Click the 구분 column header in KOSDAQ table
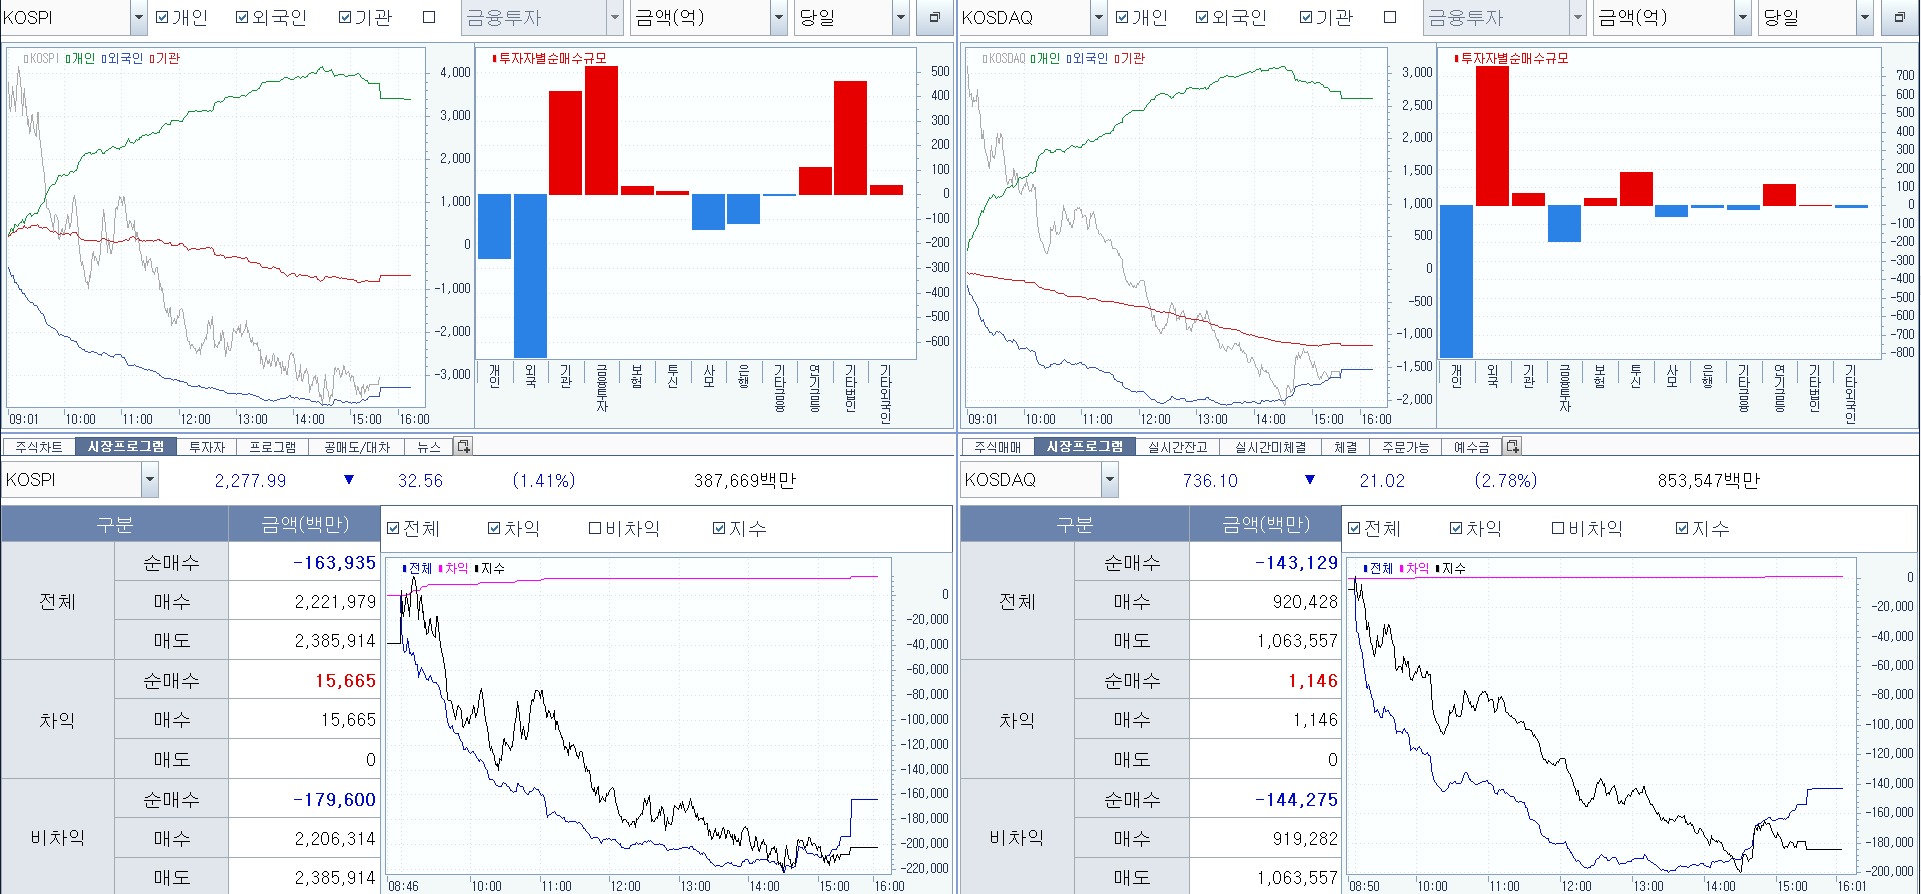The image size is (1921, 894). pyautogui.click(x=1075, y=524)
